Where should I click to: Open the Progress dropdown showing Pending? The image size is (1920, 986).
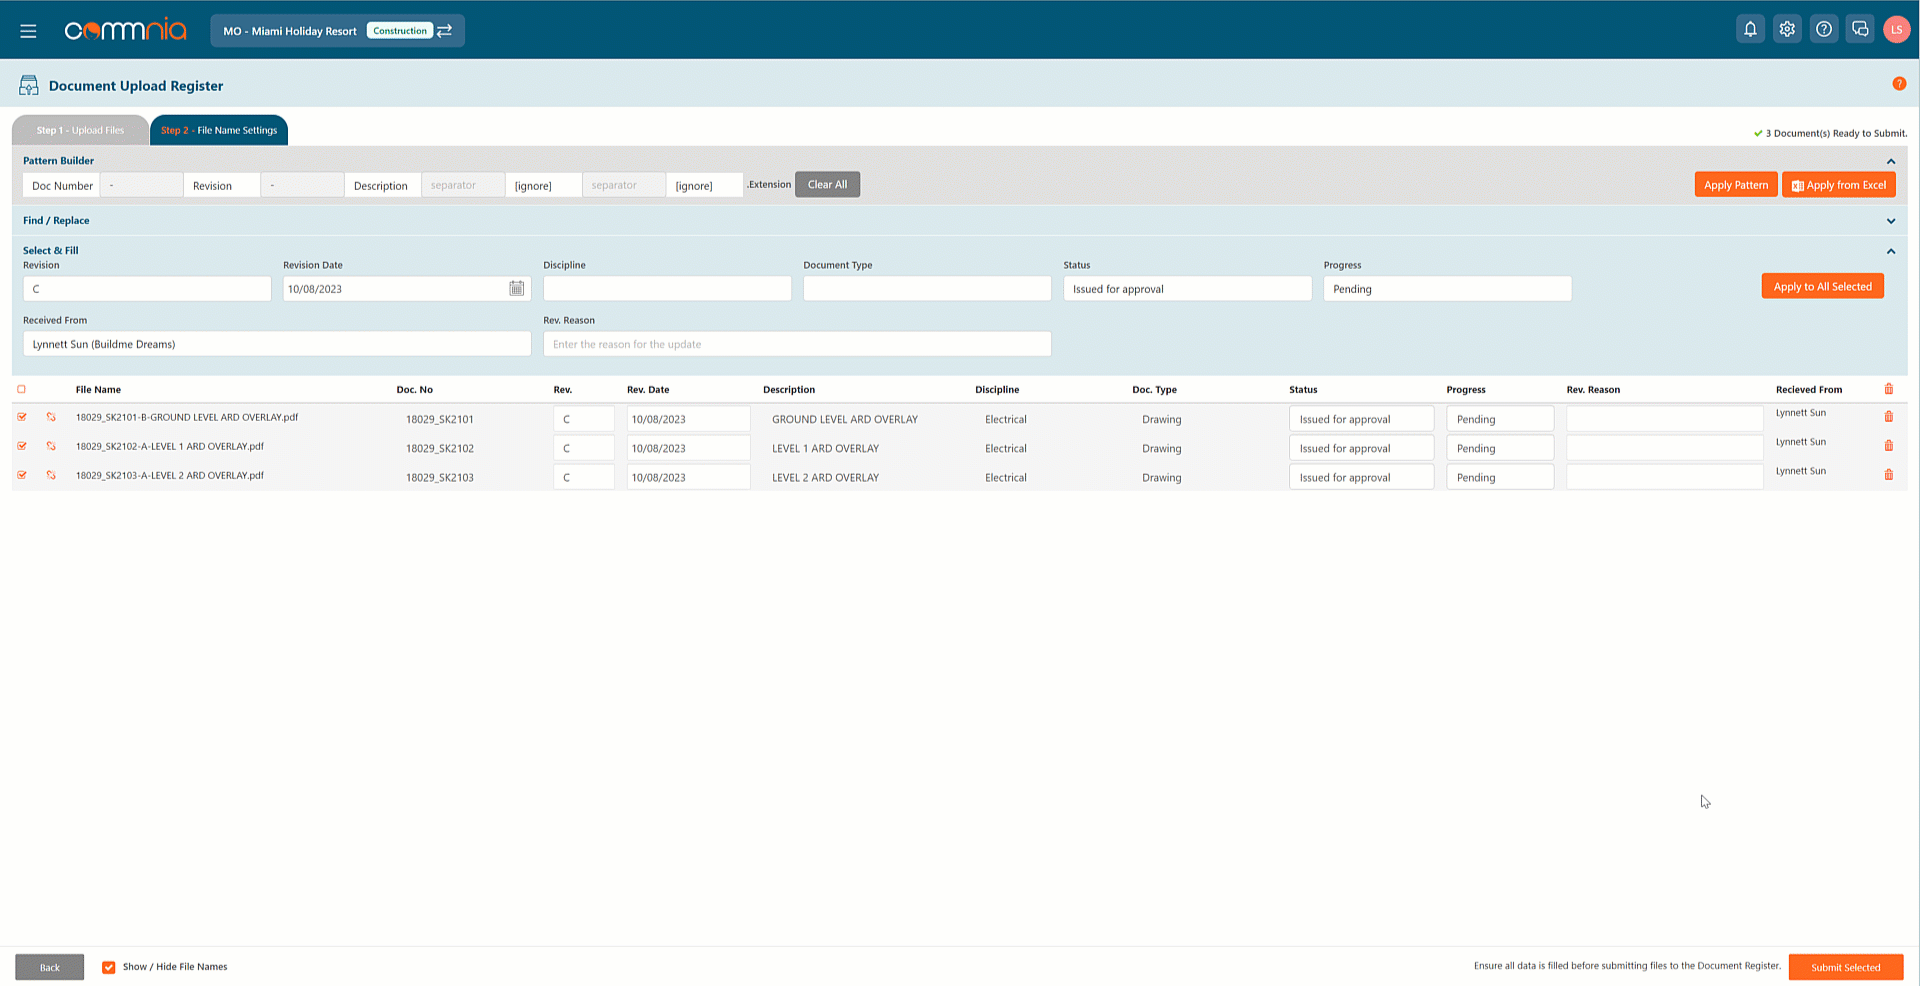tap(1447, 289)
